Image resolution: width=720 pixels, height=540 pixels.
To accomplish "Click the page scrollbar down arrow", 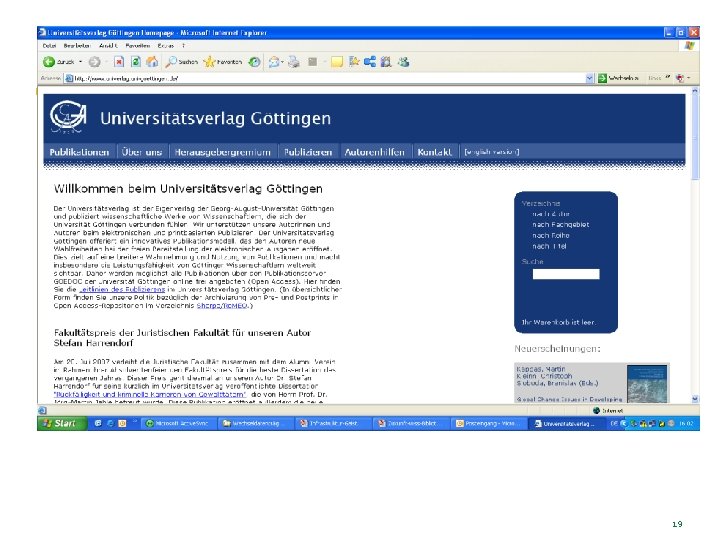I will click(x=695, y=399).
